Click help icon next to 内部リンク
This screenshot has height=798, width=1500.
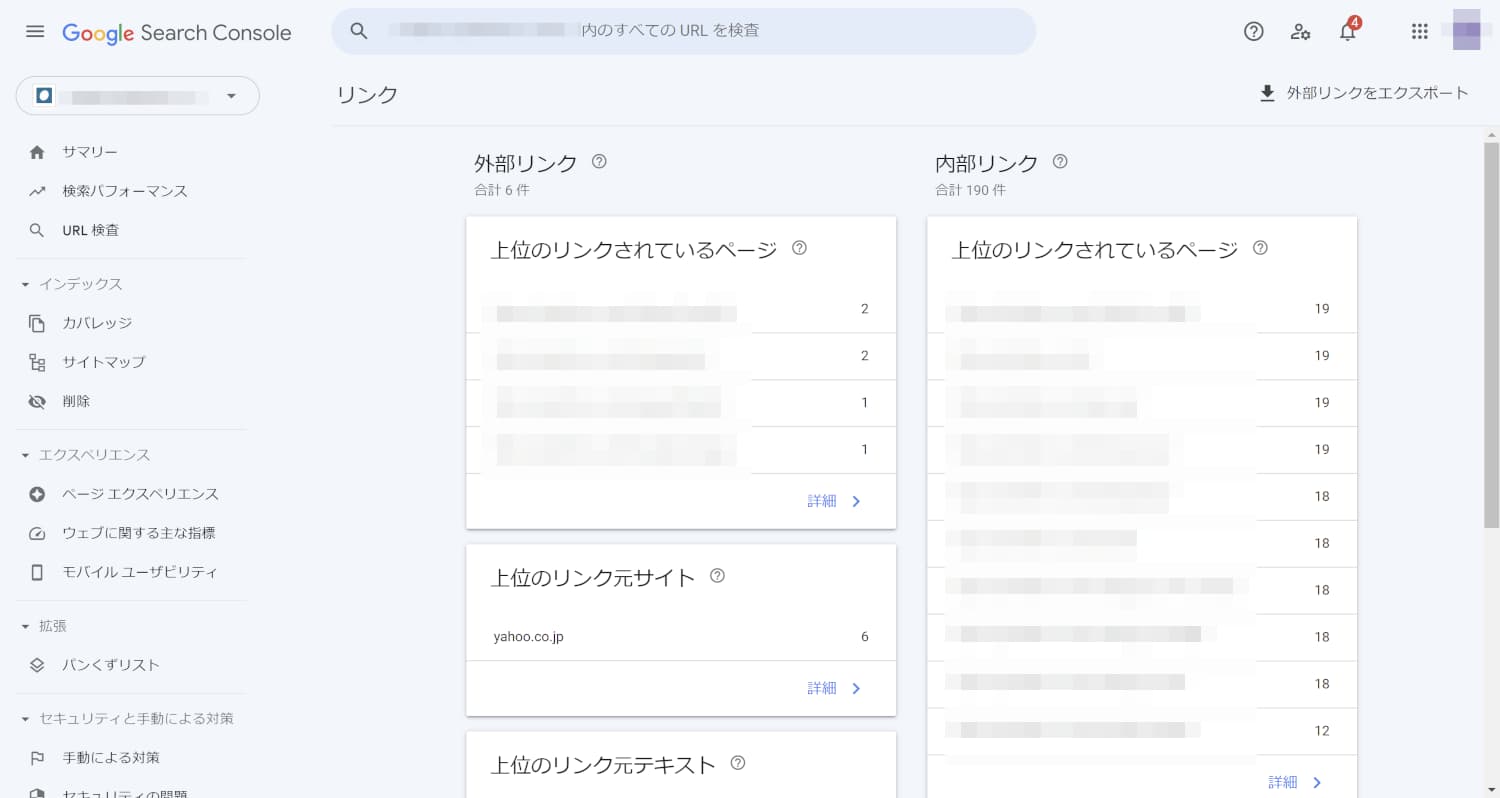click(x=1060, y=161)
